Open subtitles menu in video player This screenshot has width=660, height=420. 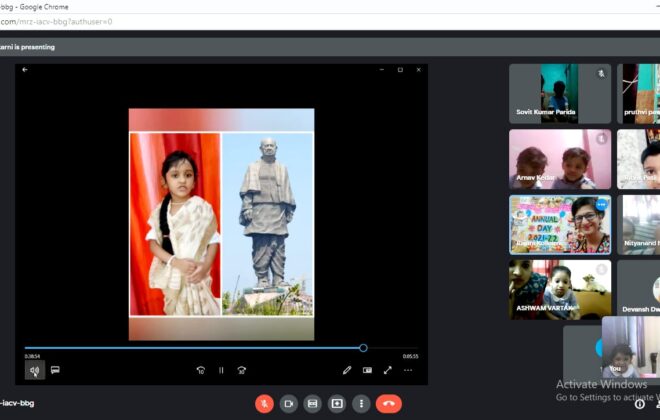point(55,370)
